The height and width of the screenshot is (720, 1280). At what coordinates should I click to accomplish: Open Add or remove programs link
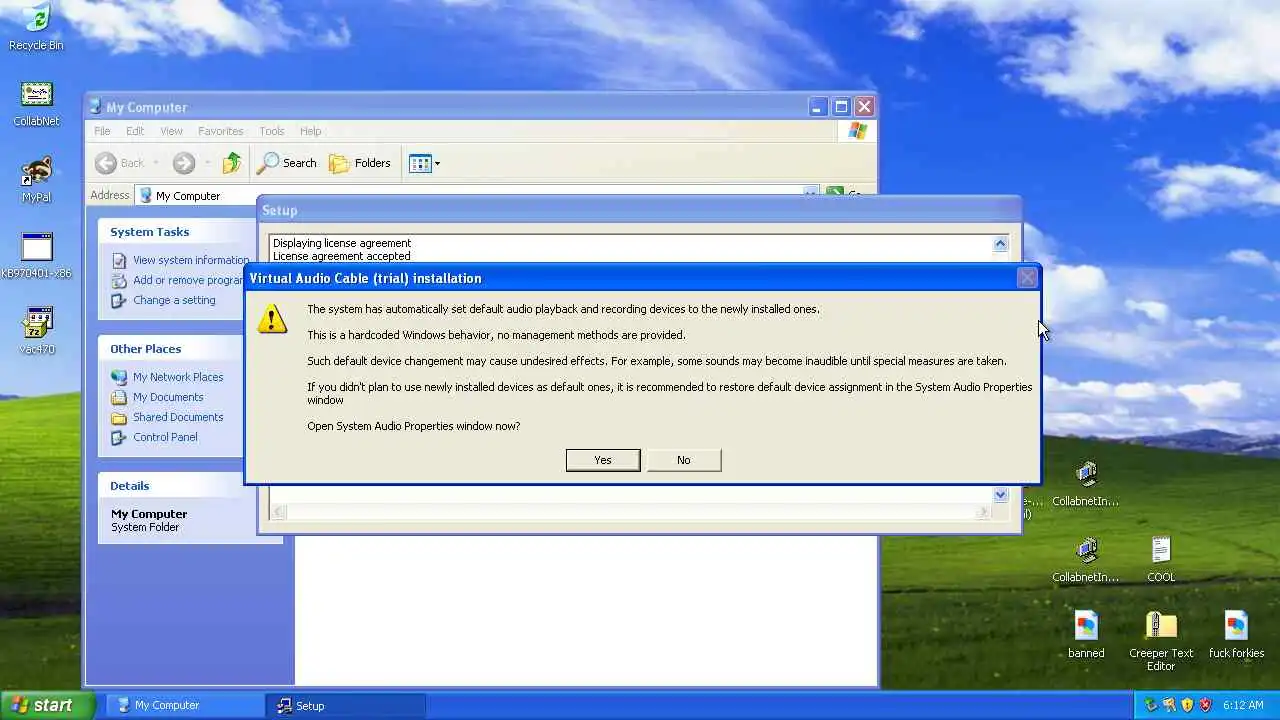pyautogui.click(x=189, y=280)
